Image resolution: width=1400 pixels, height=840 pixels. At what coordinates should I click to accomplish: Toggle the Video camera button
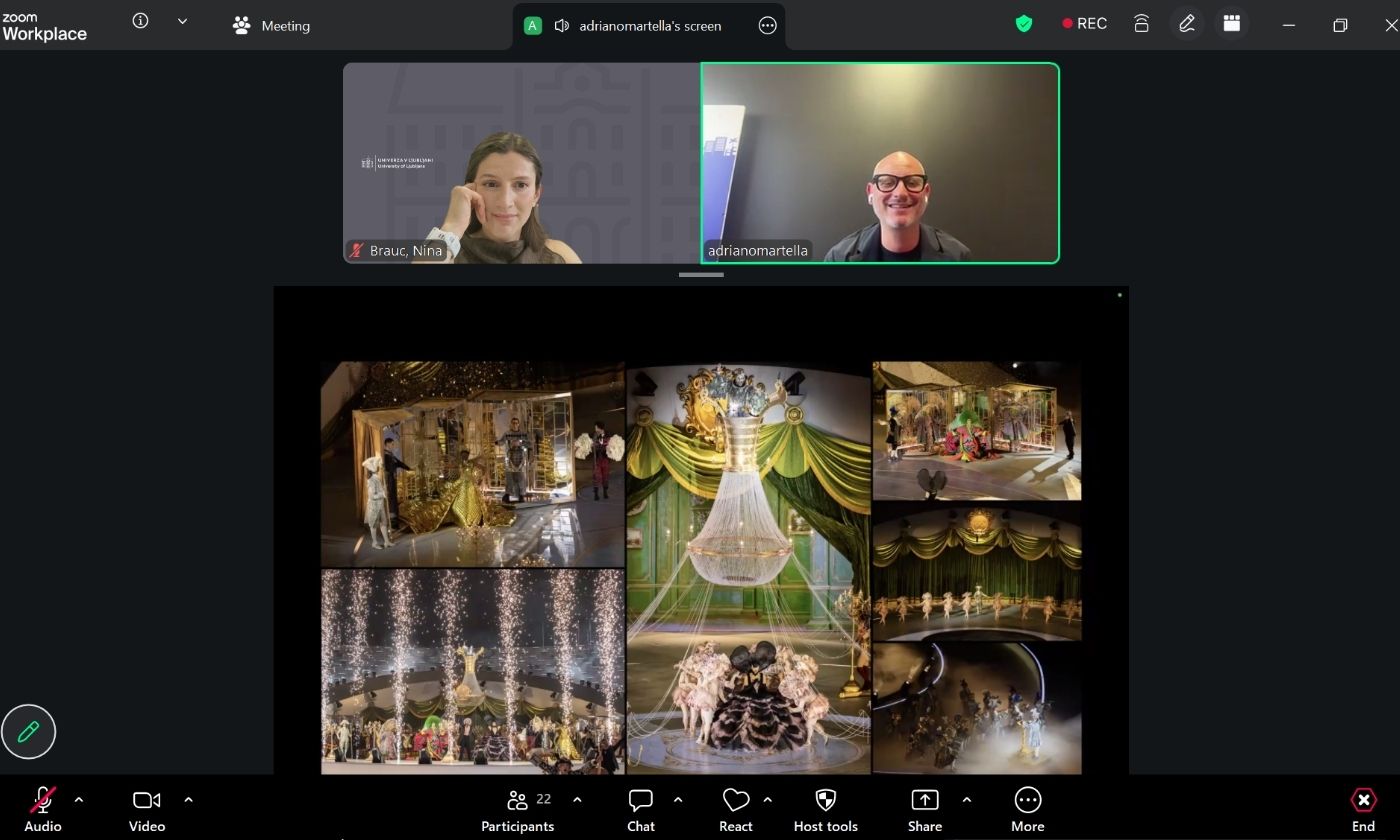click(x=147, y=810)
